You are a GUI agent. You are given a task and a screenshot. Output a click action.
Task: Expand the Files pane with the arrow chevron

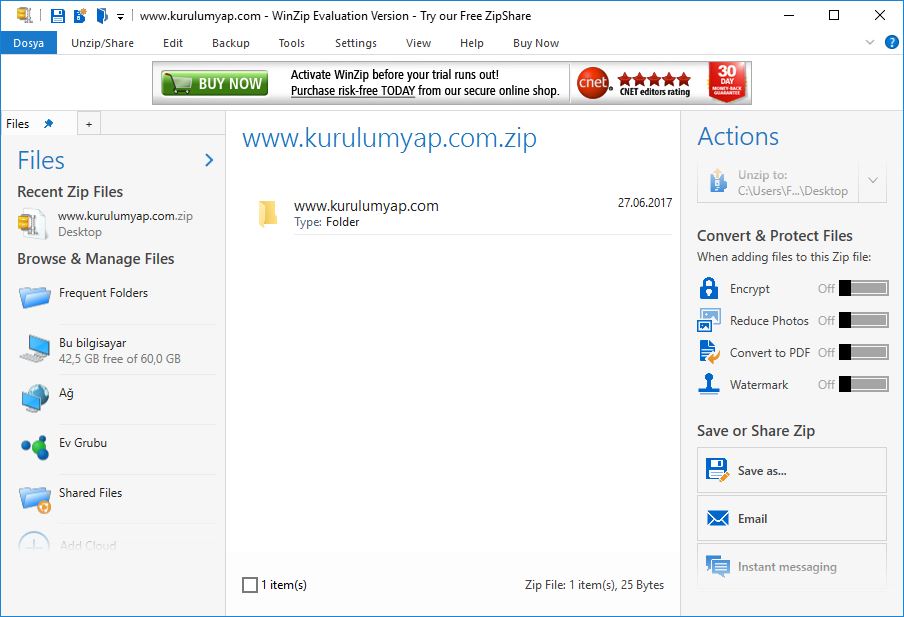(x=209, y=160)
